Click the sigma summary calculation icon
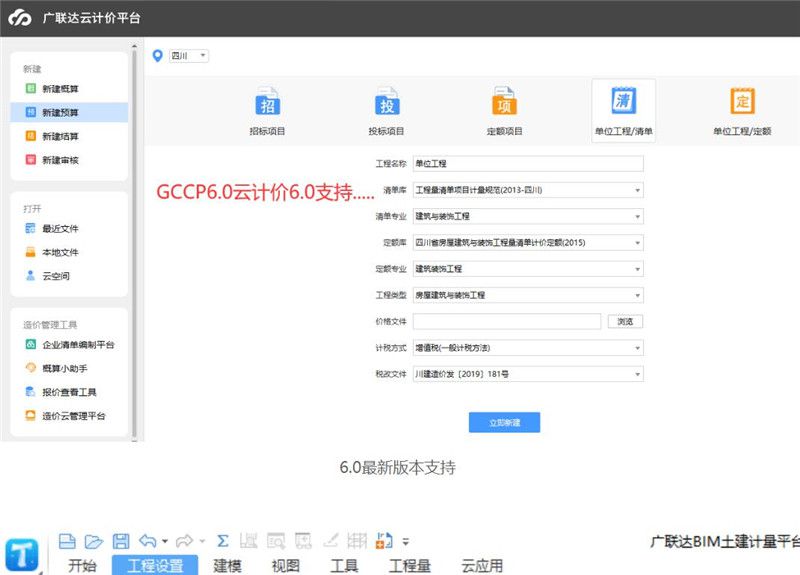The height and width of the screenshot is (575, 800). click(x=222, y=541)
